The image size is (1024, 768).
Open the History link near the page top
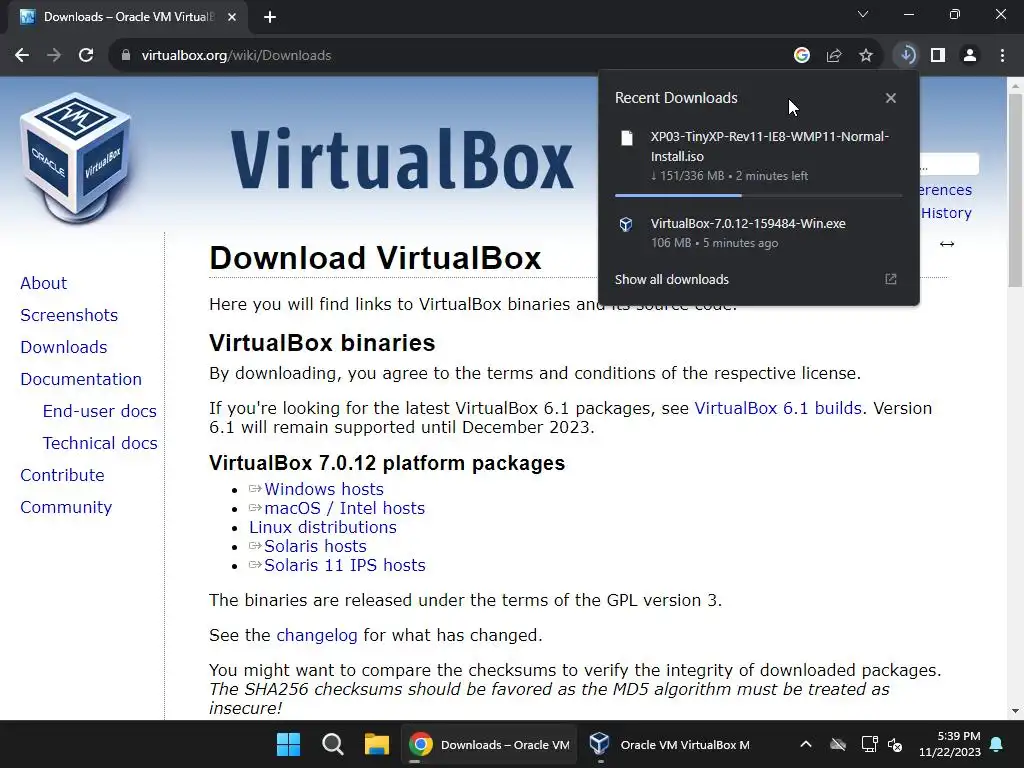(x=946, y=213)
